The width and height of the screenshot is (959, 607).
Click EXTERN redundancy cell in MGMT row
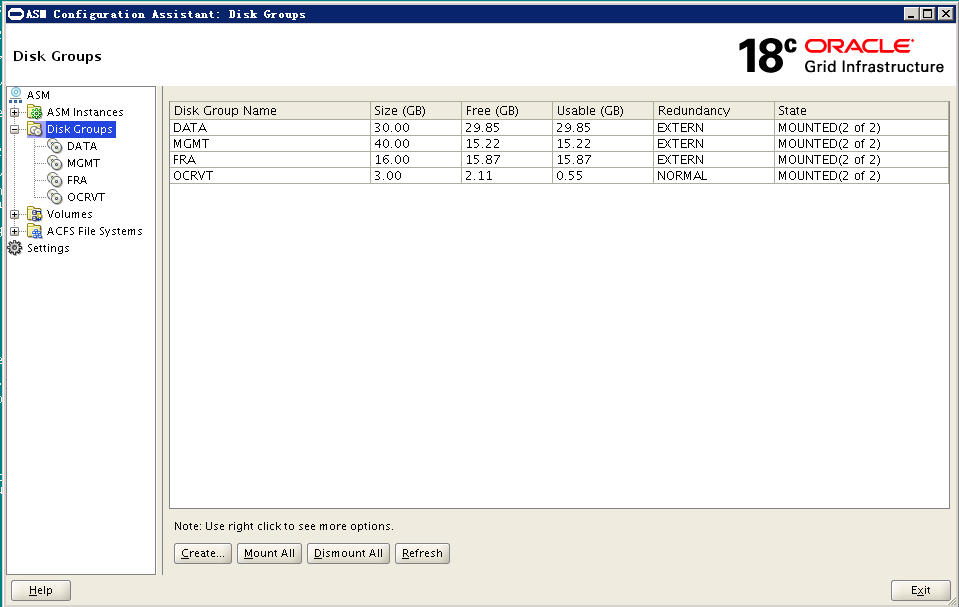point(714,144)
